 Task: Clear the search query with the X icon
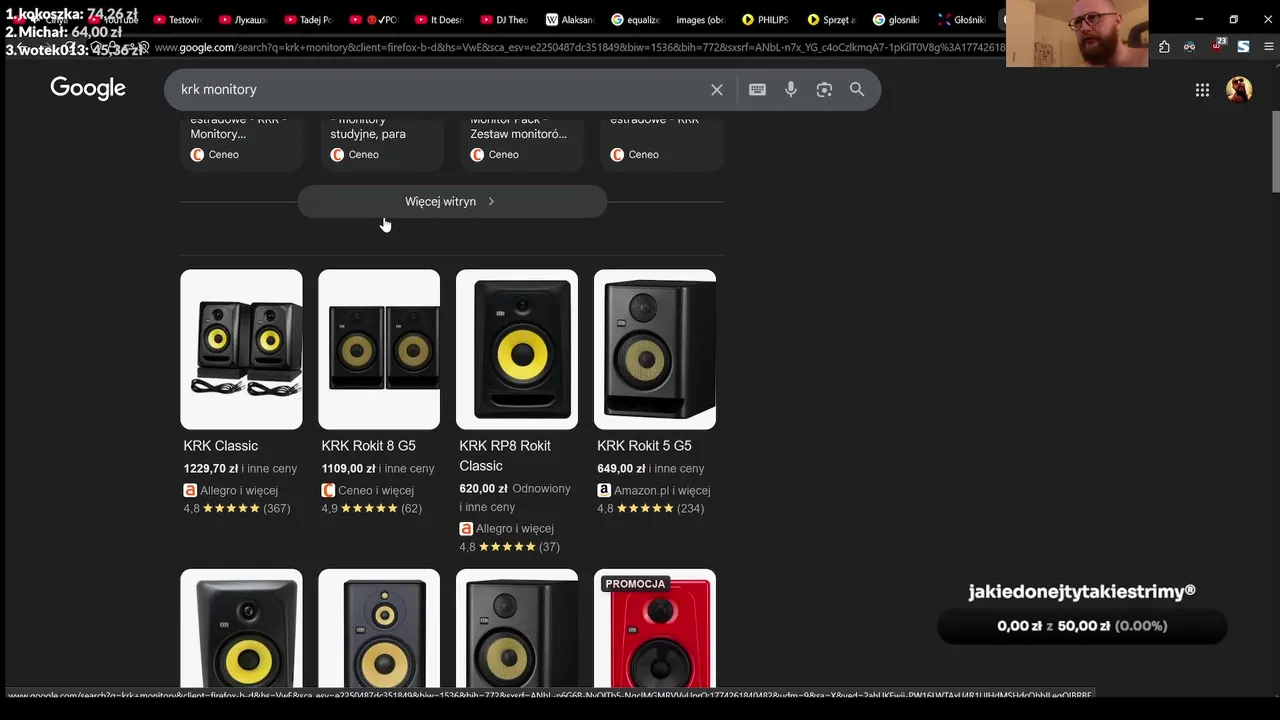[717, 90]
